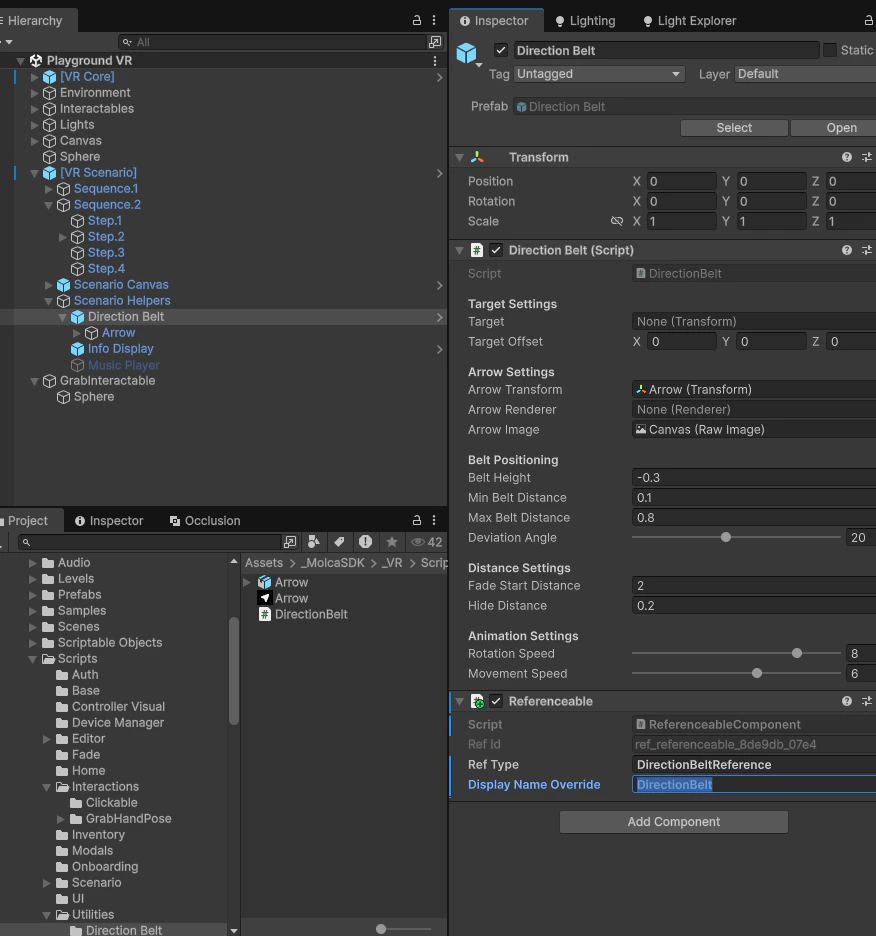Click the Hierarchy panel lock icon
876x936 pixels.
(x=417, y=20)
